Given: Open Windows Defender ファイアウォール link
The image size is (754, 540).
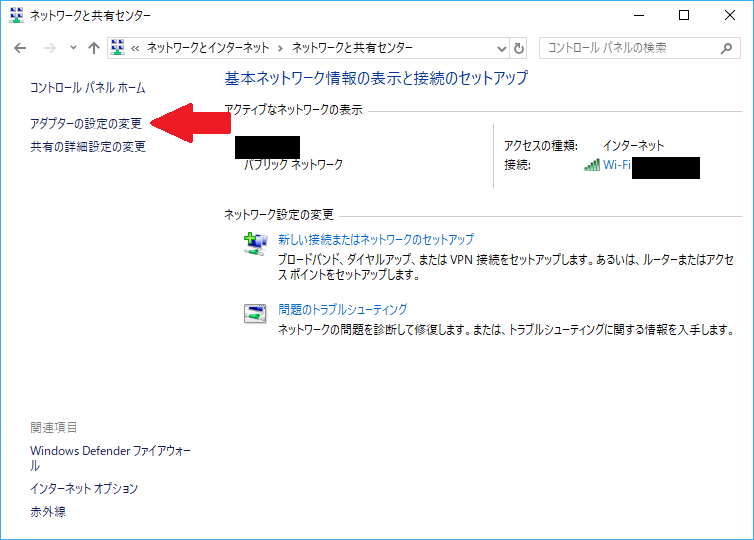Looking at the screenshot, I should pos(110,458).
